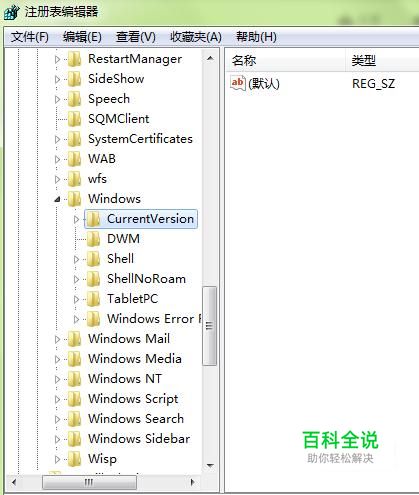The height and width of the screenshot is (495, 419).
Task: Collapse the Windows key
Action: tap(57, 200)
